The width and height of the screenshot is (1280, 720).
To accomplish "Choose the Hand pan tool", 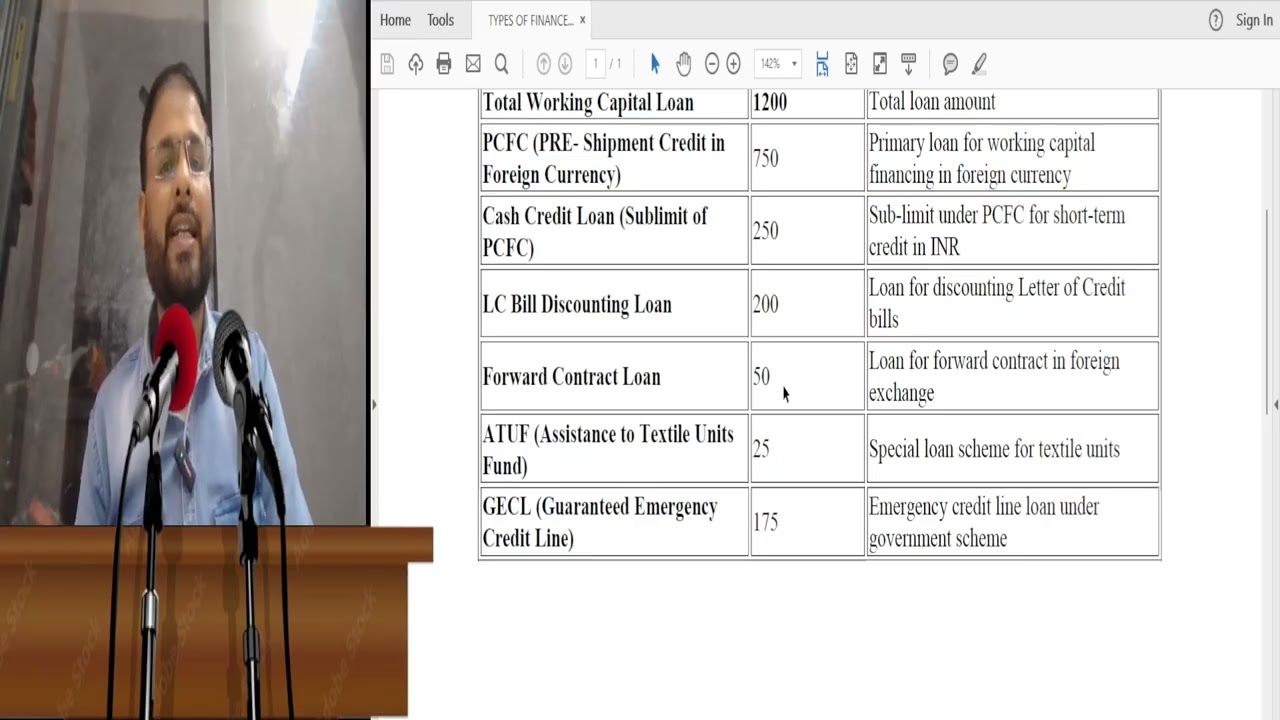I will (683, 64).
